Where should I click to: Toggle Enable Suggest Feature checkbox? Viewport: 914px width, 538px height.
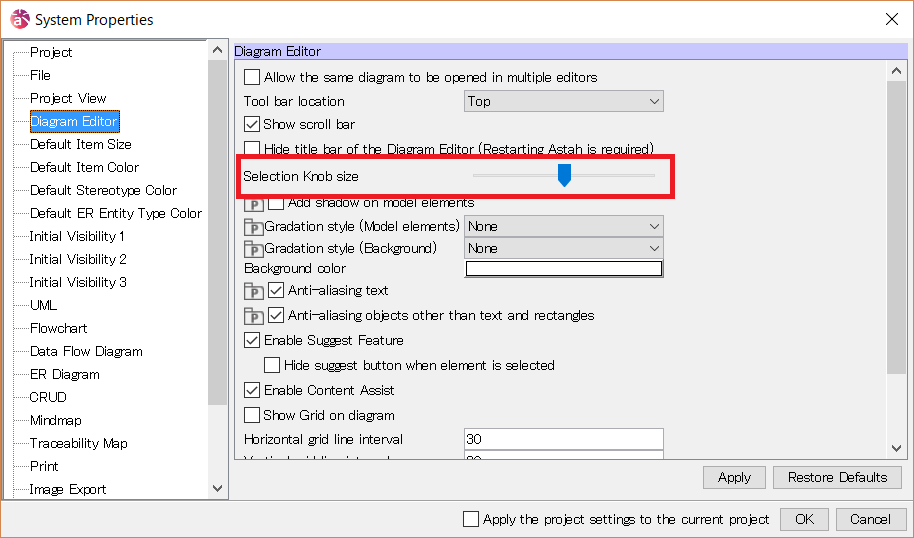click(252, 340)
